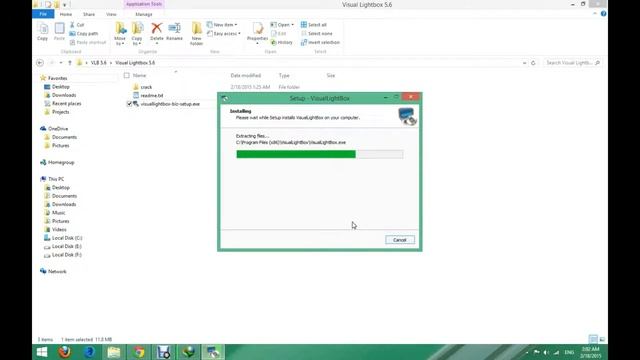Open Firefox from the taskbar
The image size is (640, 360).
pos(64,352)
